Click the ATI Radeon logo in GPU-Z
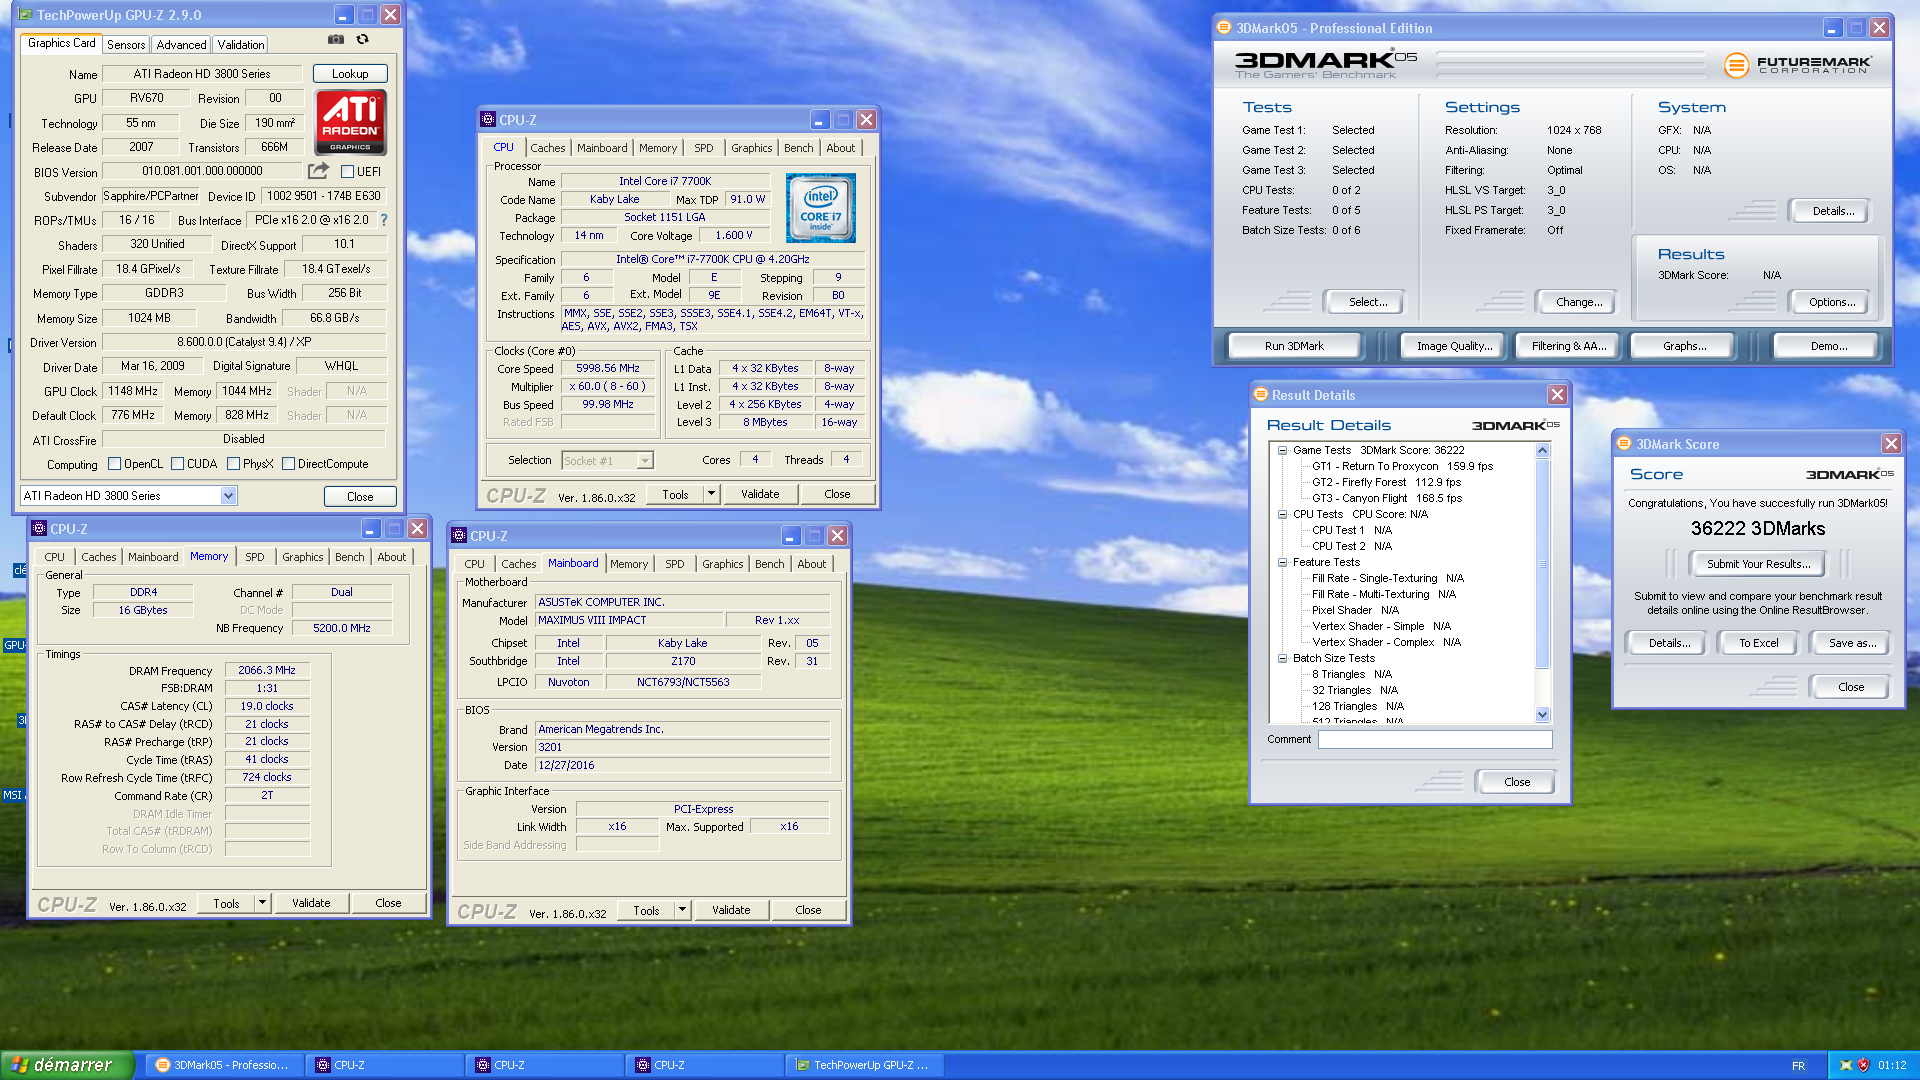Viewport: 1920px width, 1080px height. [x=350, y=122]
